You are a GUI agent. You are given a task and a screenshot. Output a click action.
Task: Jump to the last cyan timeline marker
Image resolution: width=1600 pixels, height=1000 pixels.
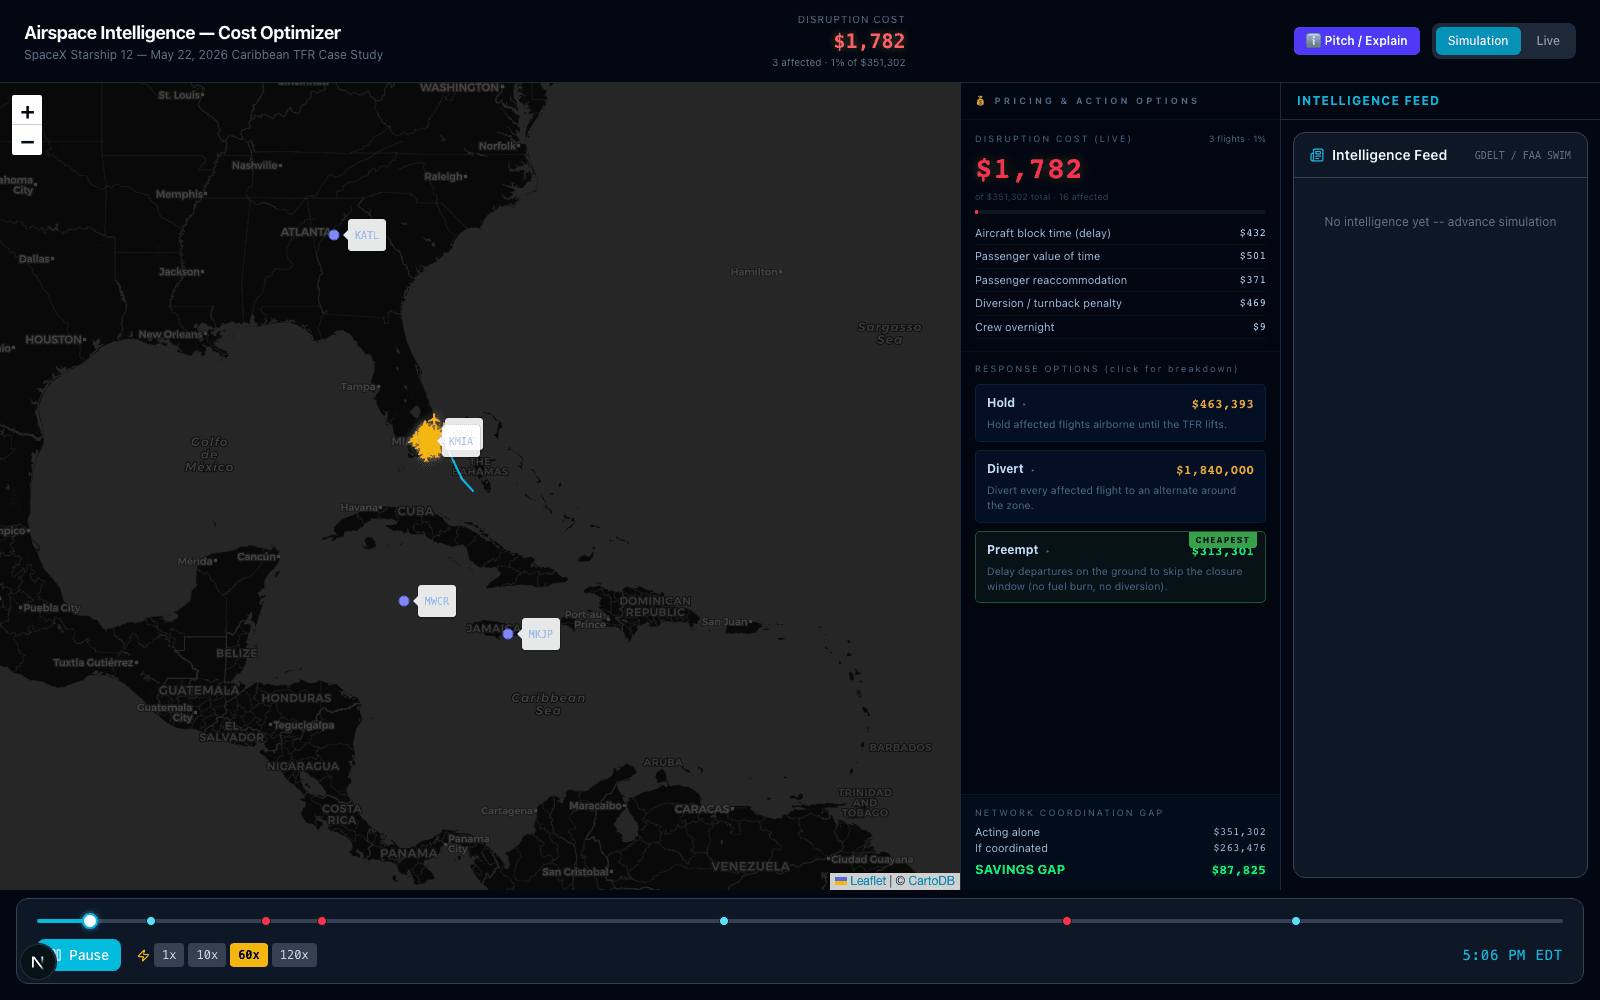1296,921
